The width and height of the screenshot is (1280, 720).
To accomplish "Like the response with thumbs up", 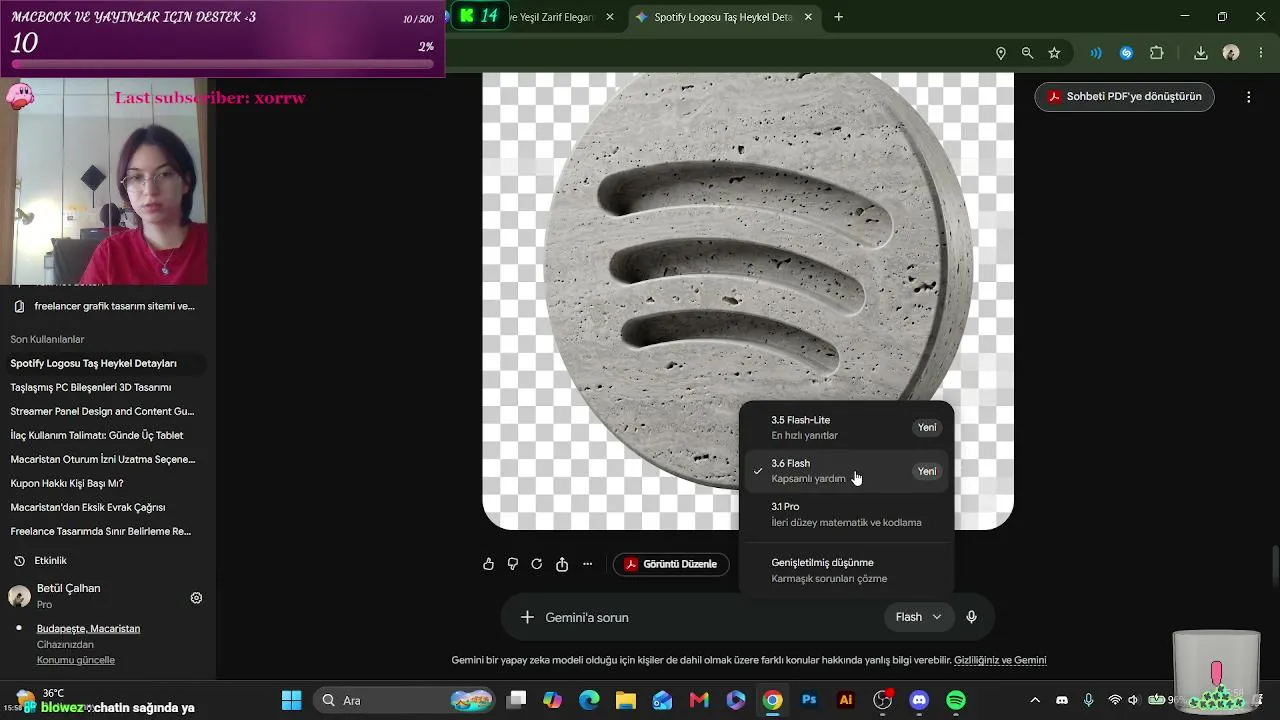I will (488, 564).
